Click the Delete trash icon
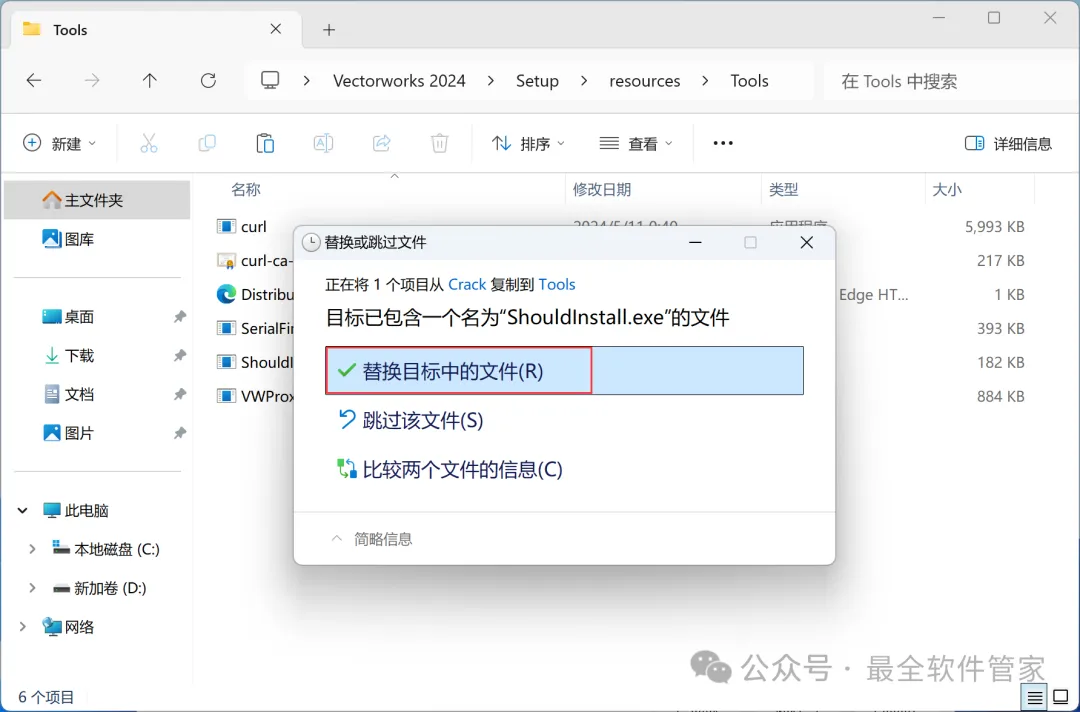Viewport: 1080px width, 712px height. [x=439, y=143]
